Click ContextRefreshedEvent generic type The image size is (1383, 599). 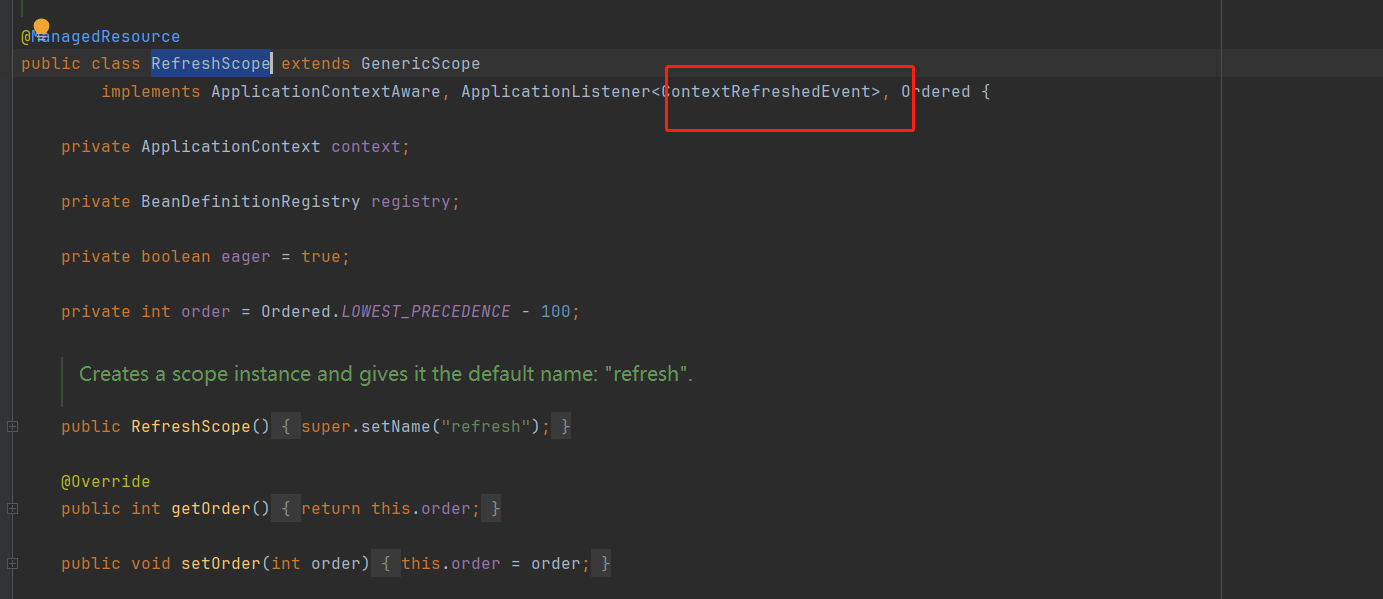[766, 92]
